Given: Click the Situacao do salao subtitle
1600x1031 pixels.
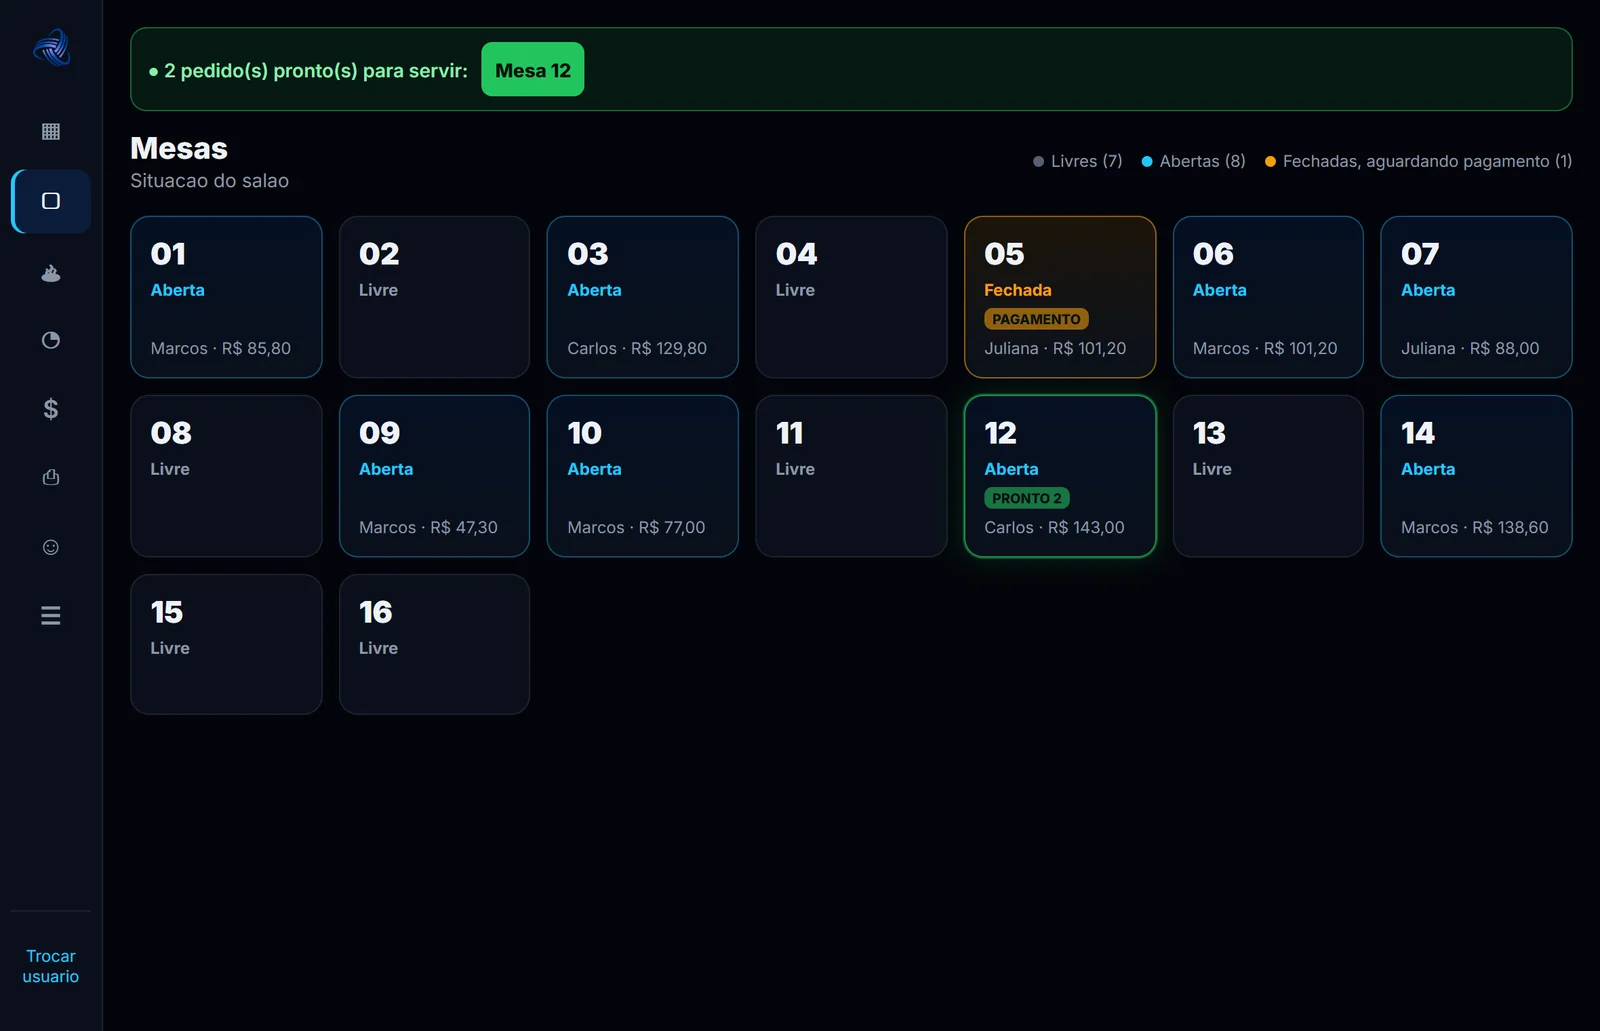Looking at the screenshot, I should (209, 181).
